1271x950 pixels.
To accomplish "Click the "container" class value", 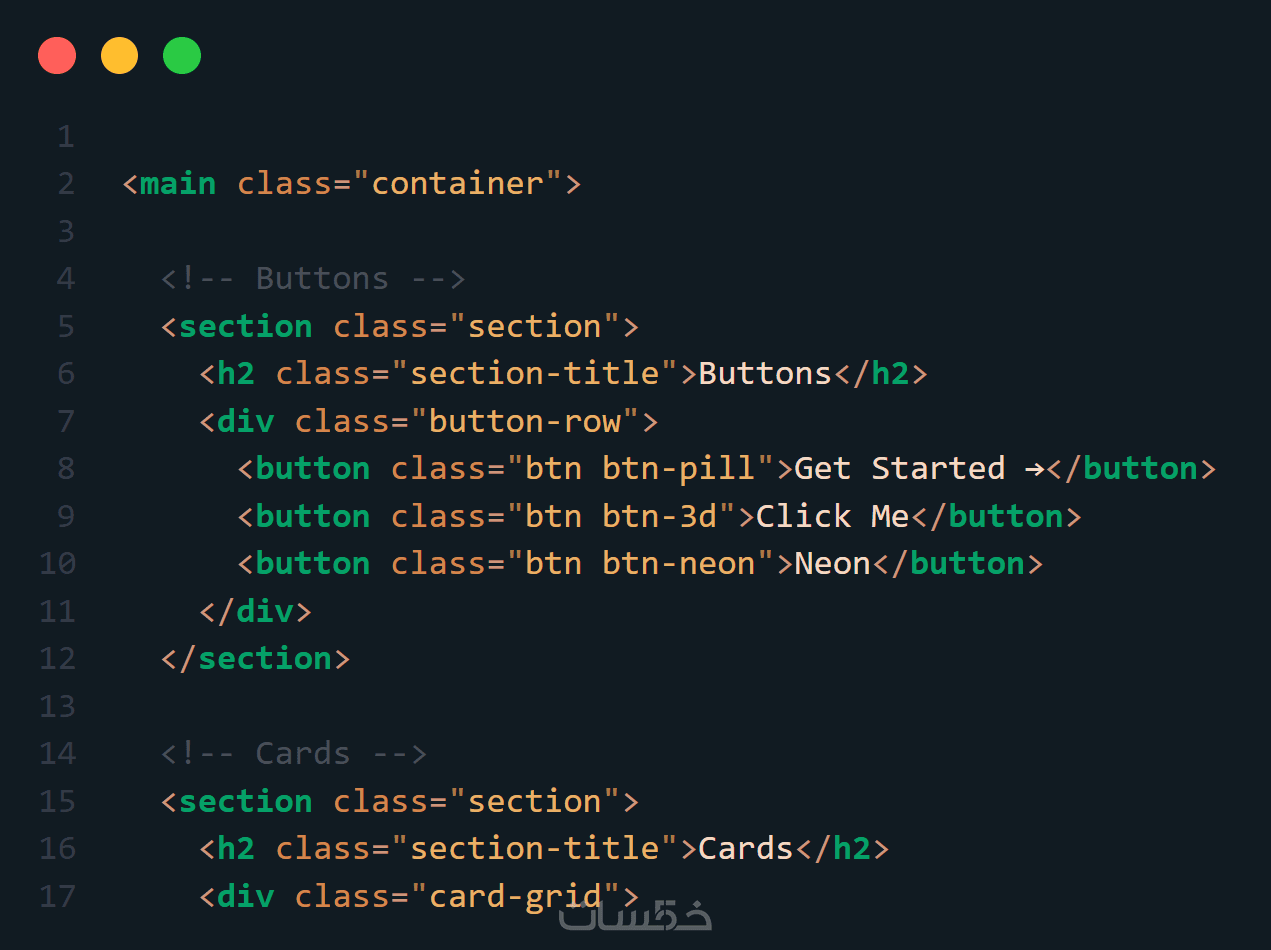I will (x=457, y=184).
